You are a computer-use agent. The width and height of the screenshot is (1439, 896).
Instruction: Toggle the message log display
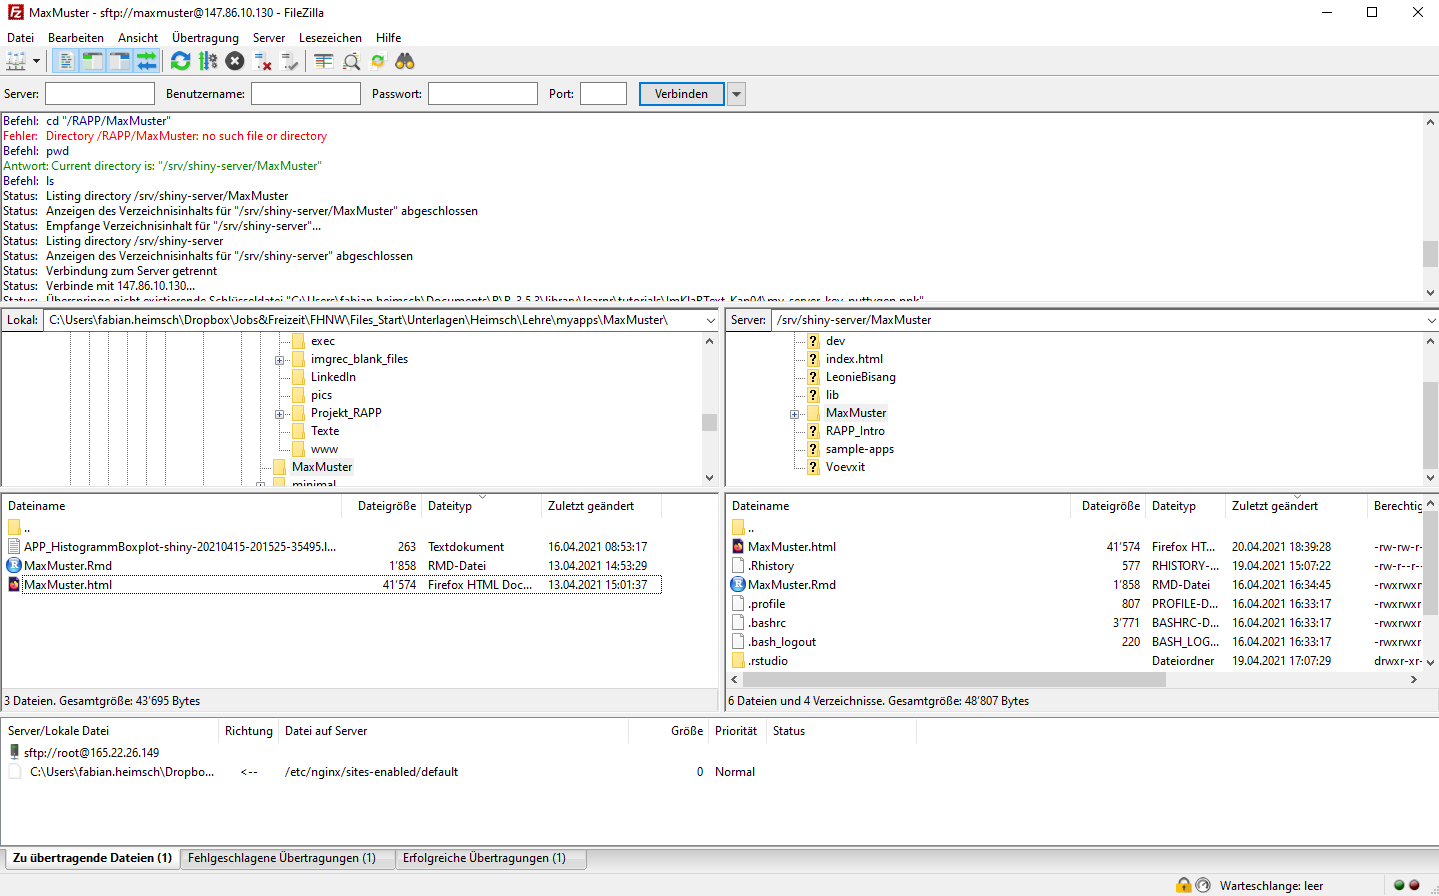point(65,61)
